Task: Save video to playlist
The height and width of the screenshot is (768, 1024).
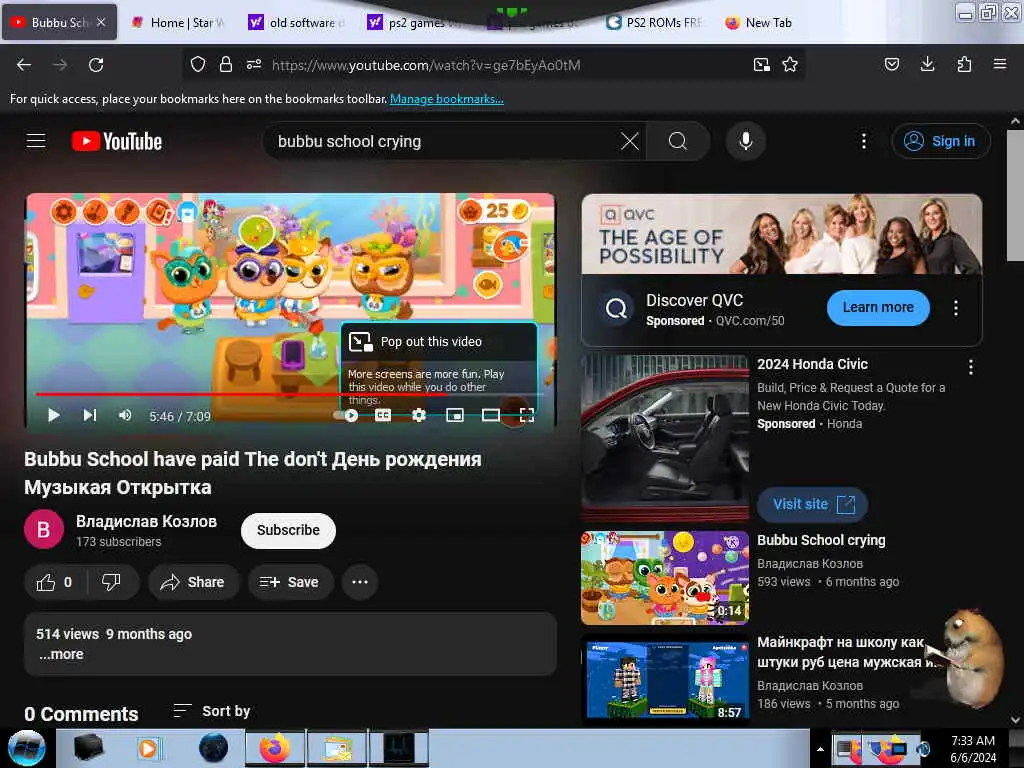Action: (290, 582)
